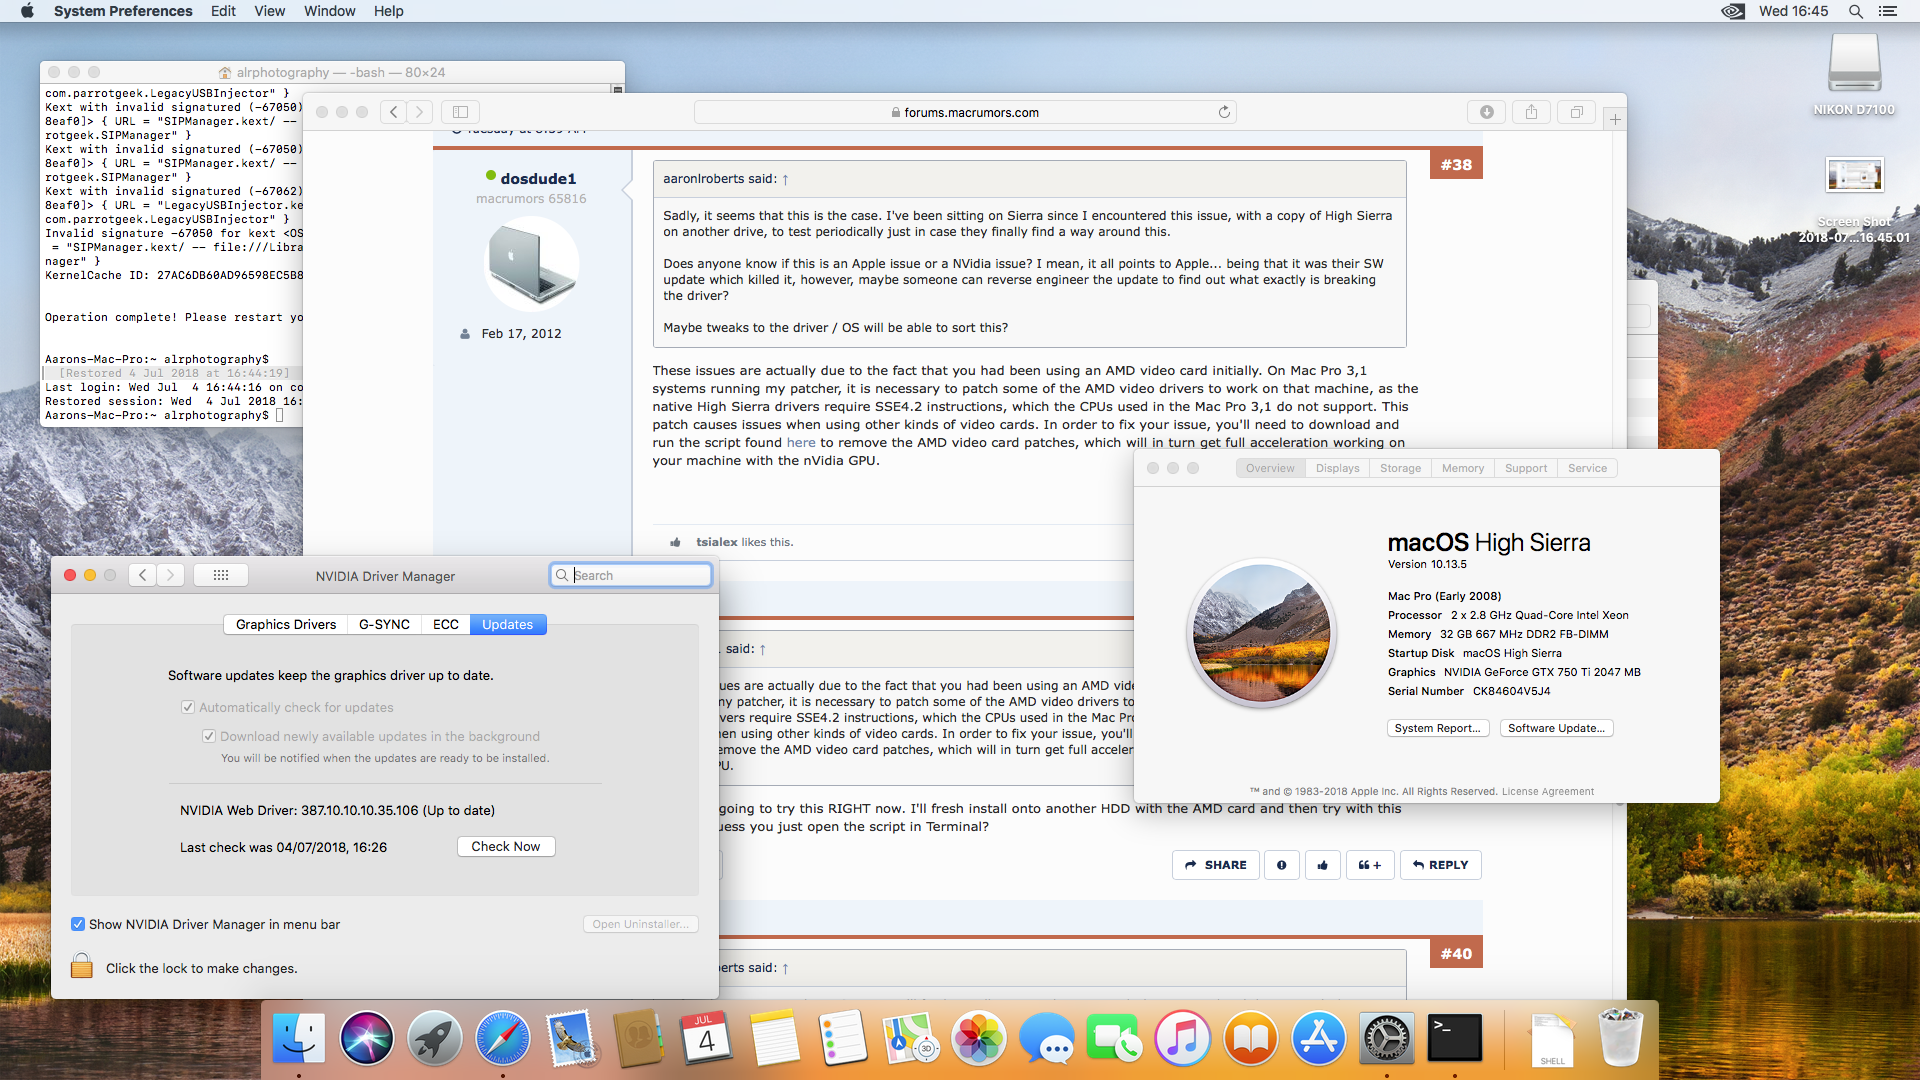Click NVIDIA menu bar status icon
Image resolution: width=1920 pixels, height=1080 pixels.
pyautogui.click(x=1733, y=11)
